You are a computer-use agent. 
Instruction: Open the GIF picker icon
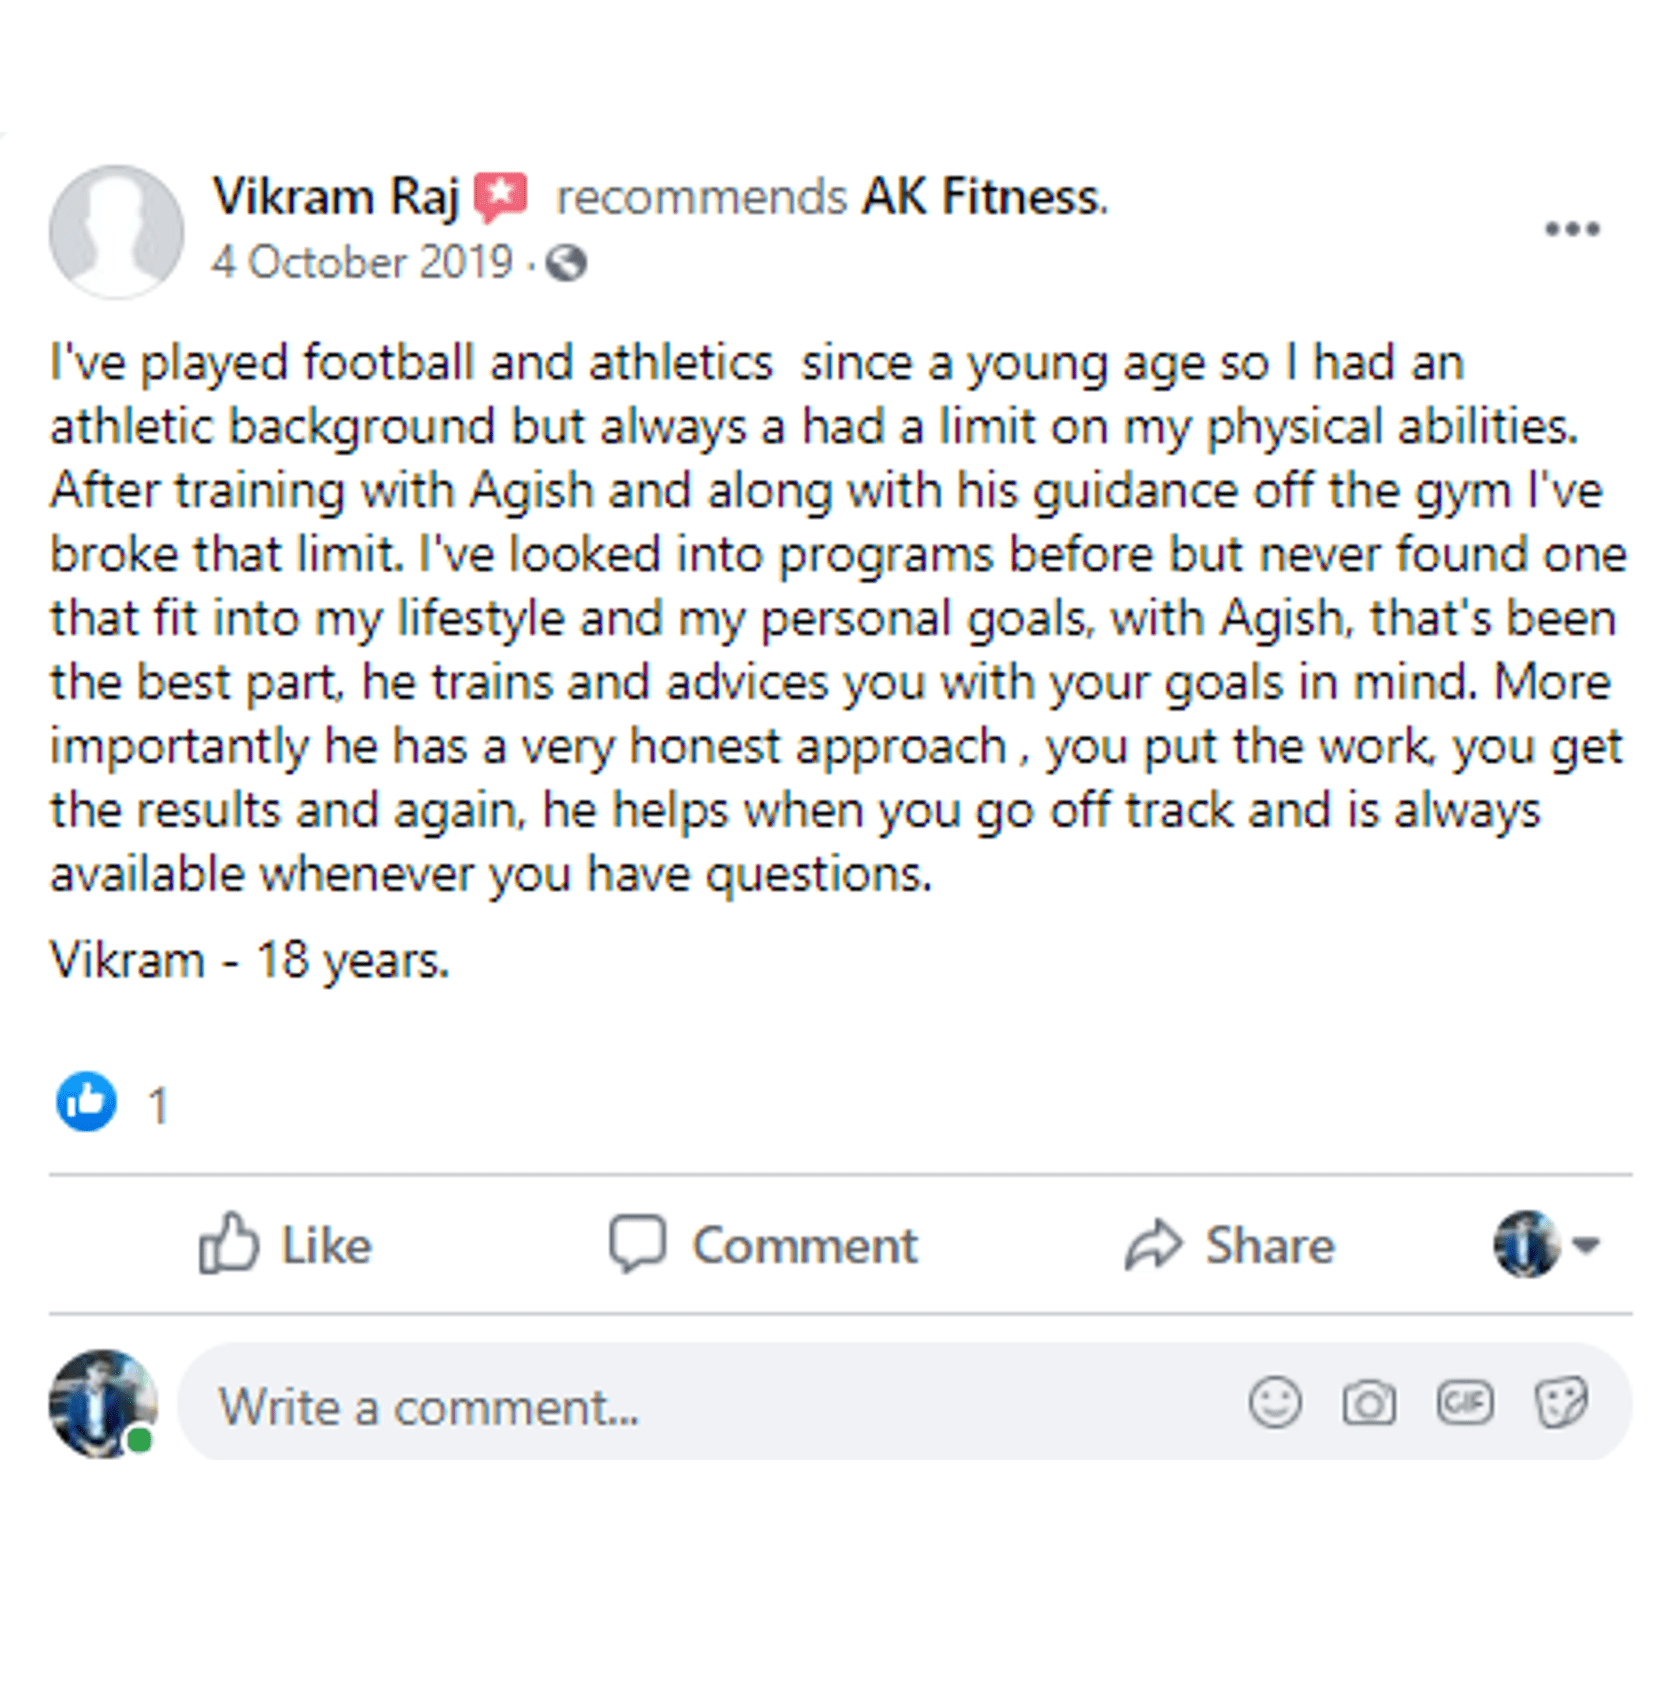point(1464,1402)
